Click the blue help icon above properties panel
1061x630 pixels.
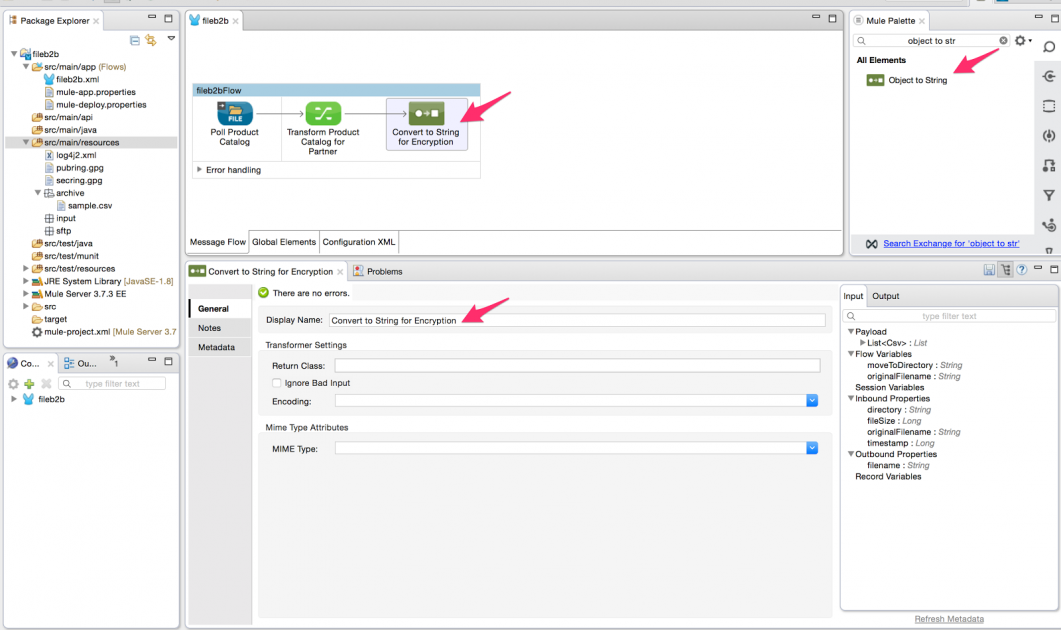click(1022, 268)
